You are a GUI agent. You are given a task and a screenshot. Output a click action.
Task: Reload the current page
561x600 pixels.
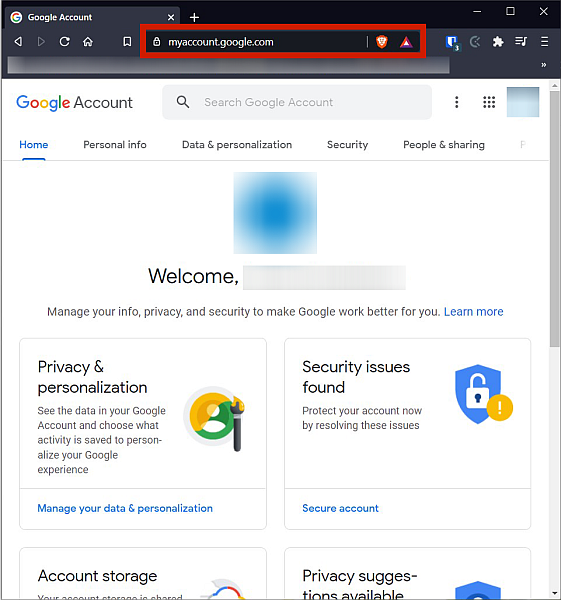[65, 41]
